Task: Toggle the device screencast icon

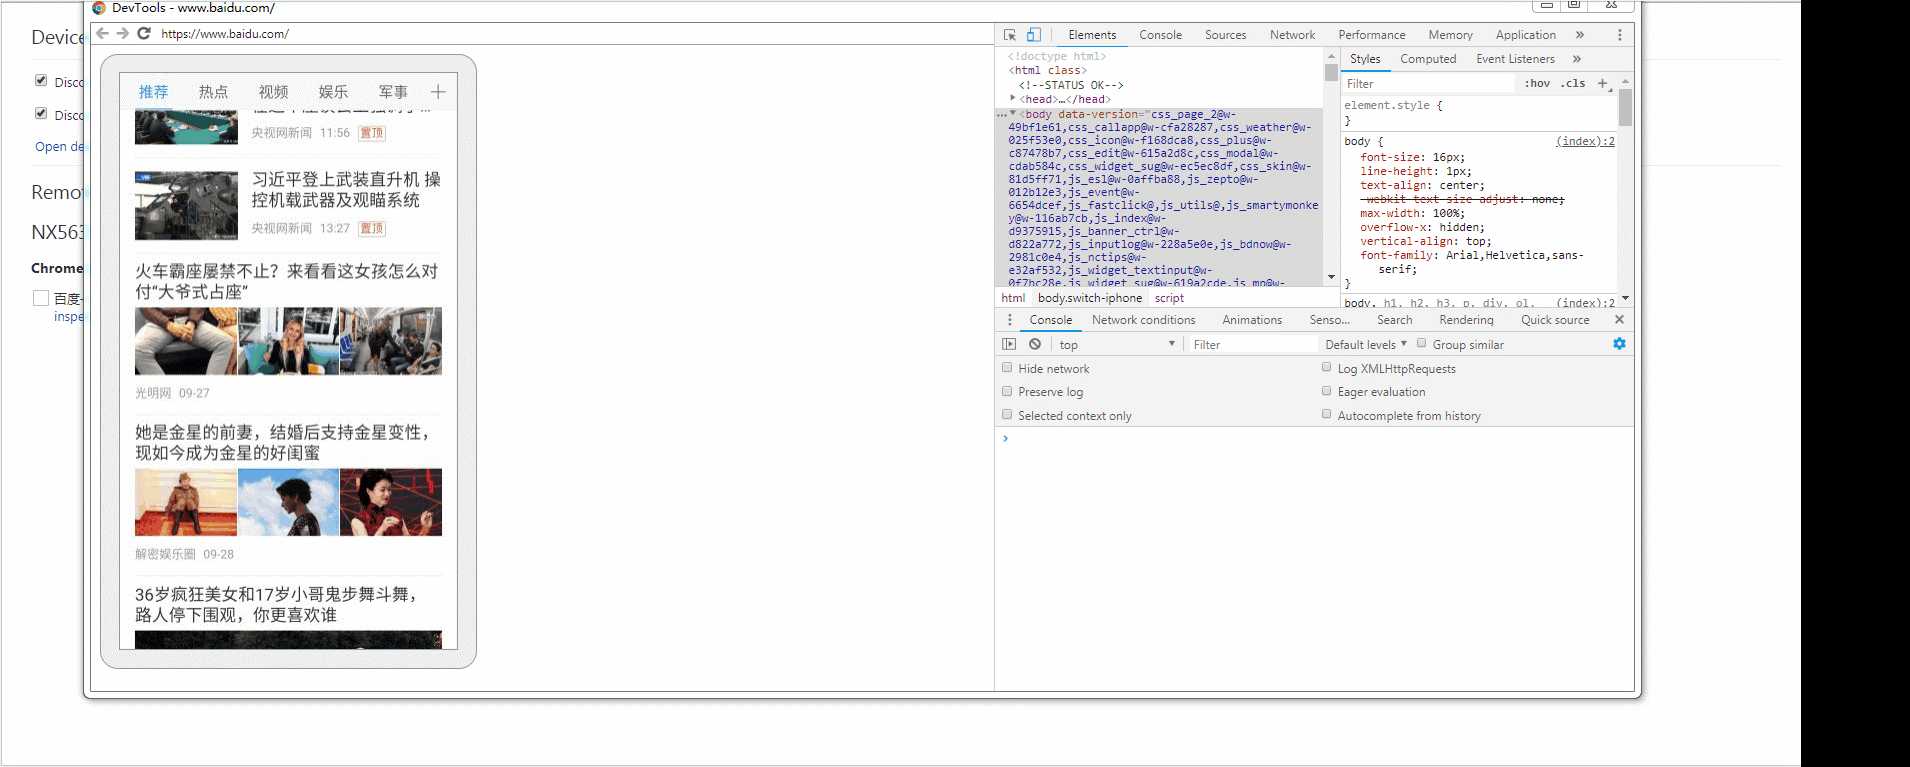Action: pos(1034,35)
